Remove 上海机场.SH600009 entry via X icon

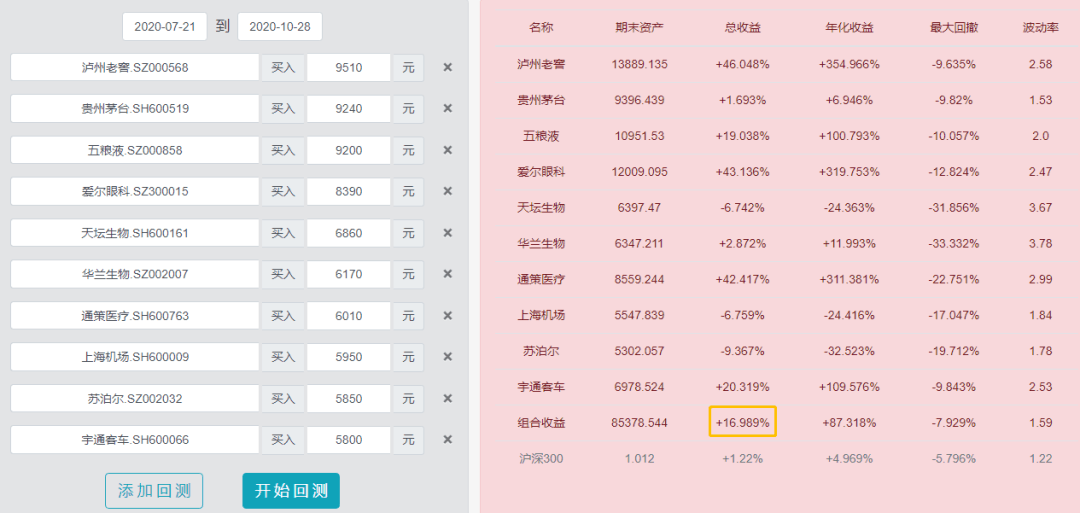point(447,357)
